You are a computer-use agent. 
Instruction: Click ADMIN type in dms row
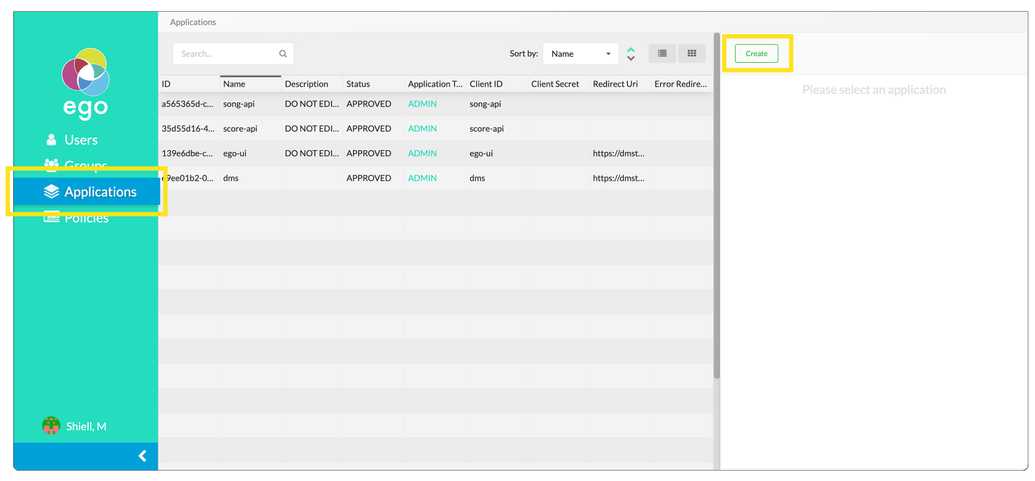422,178
